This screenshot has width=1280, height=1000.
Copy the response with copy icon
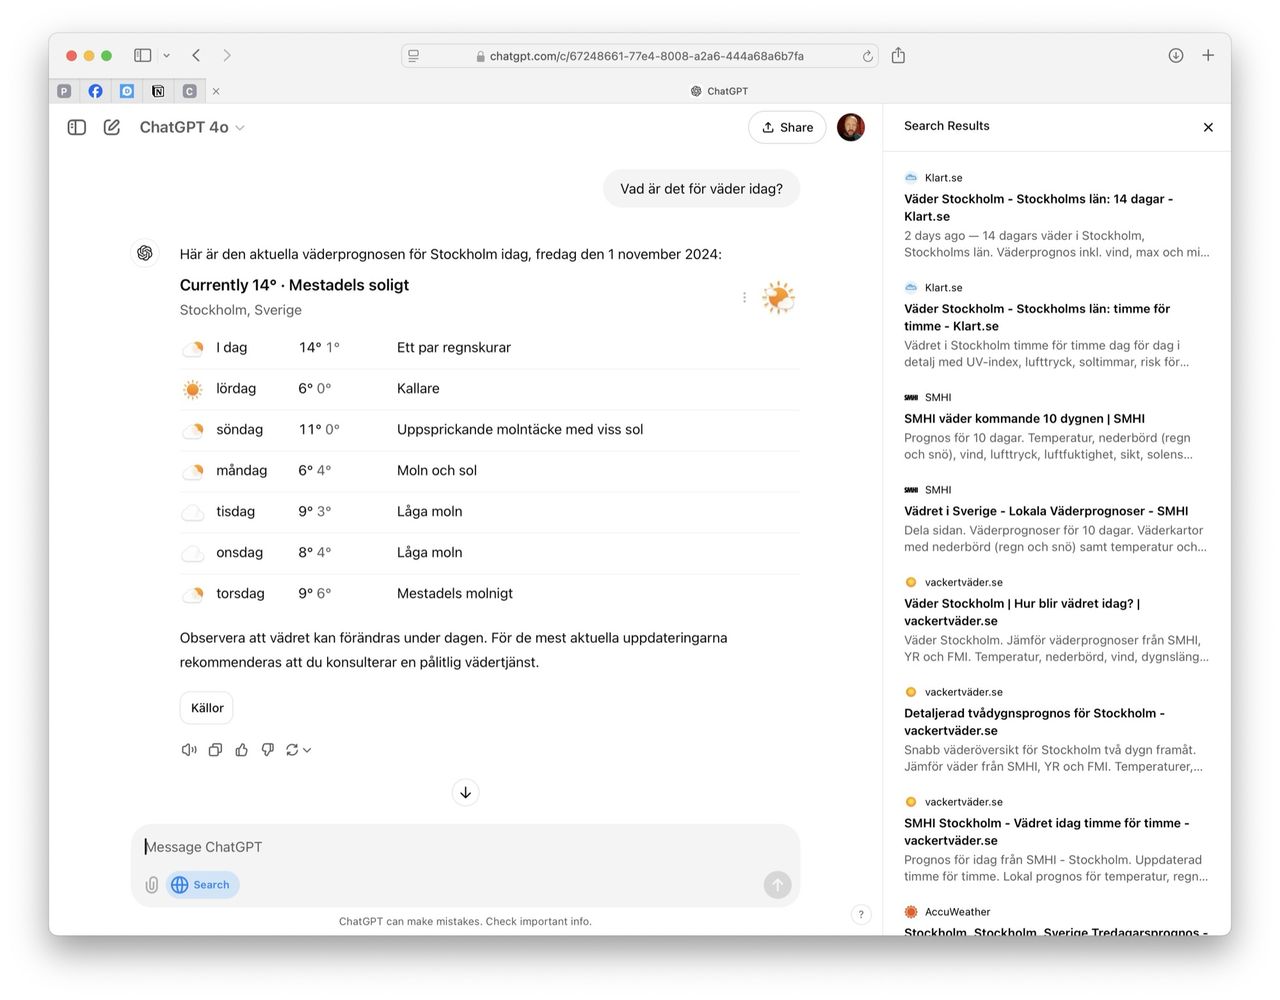pyautogui.click(x=215, y=750)
